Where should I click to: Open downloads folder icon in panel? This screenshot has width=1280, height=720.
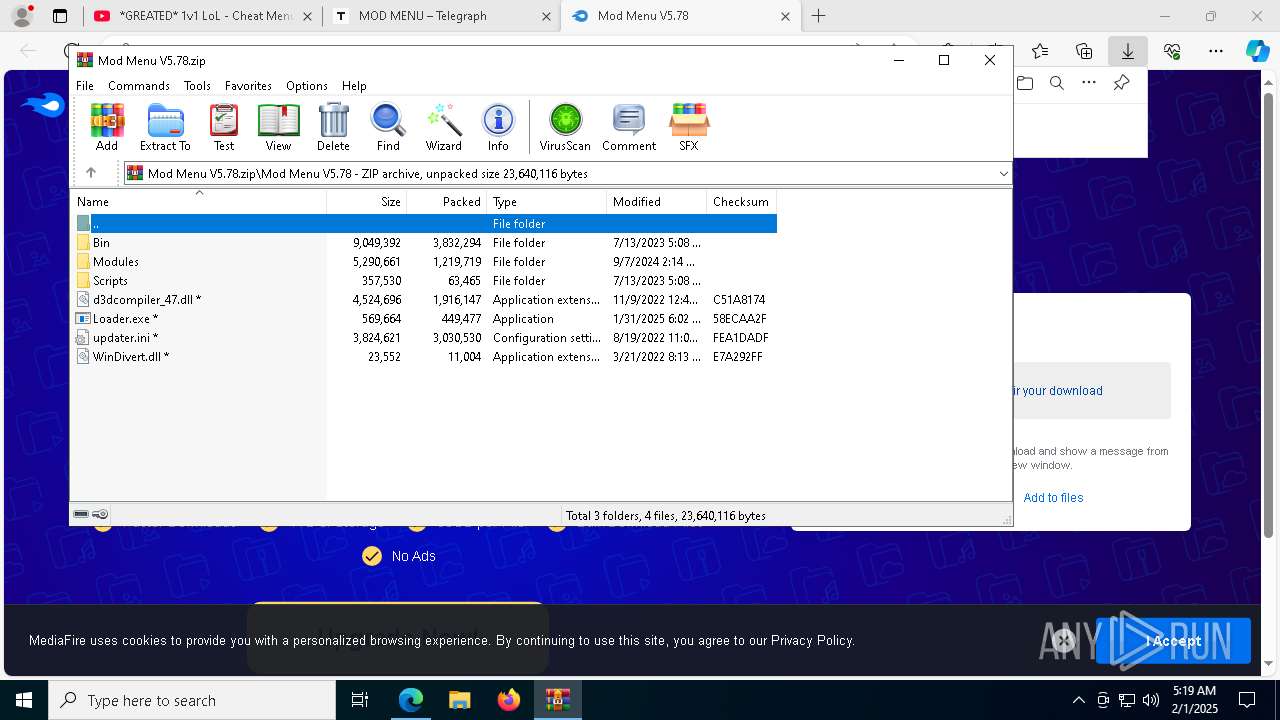tap(1025, 83)
